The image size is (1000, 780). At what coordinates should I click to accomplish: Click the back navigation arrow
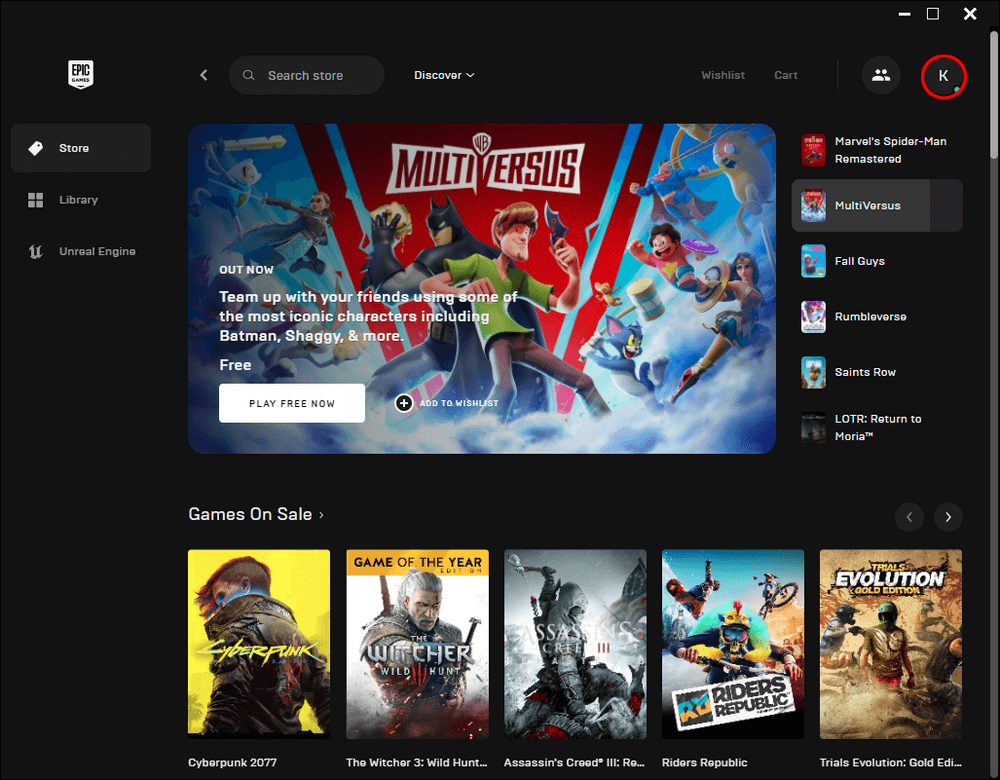203,75
